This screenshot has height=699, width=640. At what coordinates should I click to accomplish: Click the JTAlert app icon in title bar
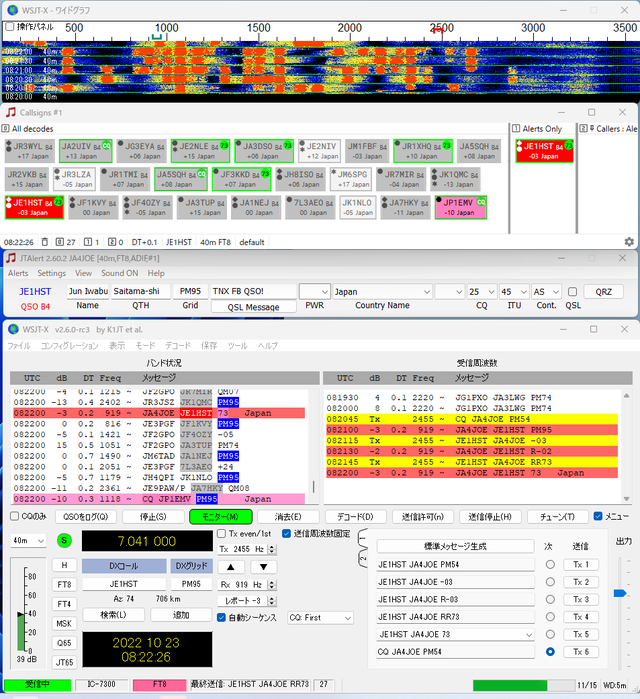click(11, 258)
